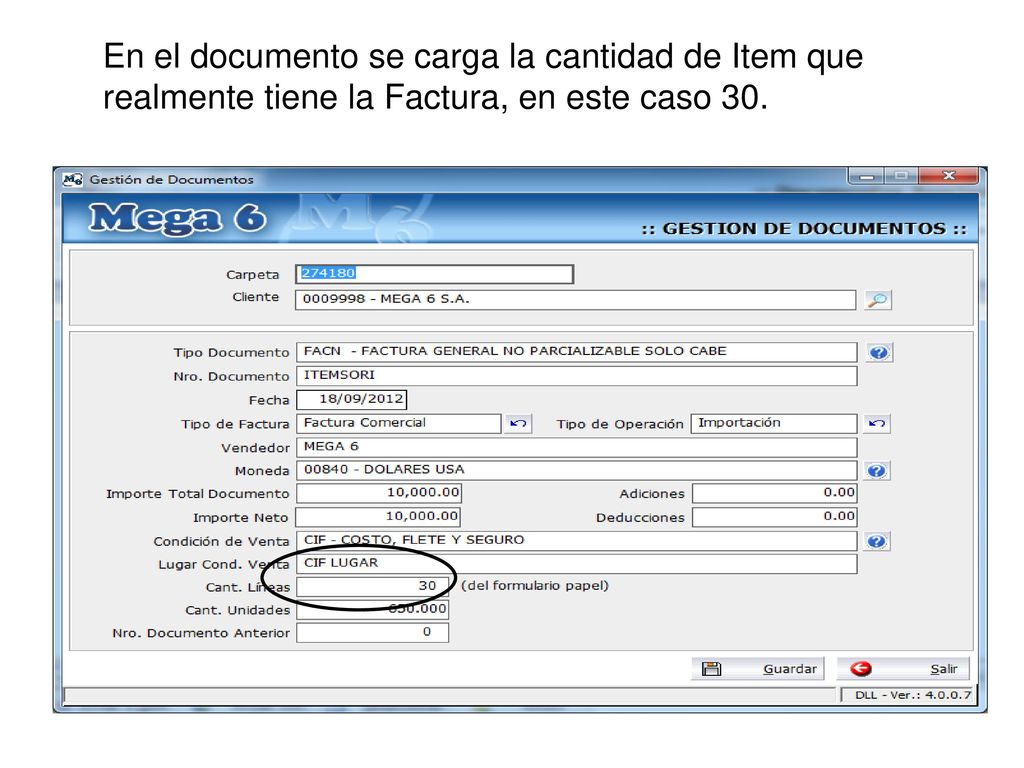Click the magnifier search icon beside Cliente

click(x=878, y=300)
